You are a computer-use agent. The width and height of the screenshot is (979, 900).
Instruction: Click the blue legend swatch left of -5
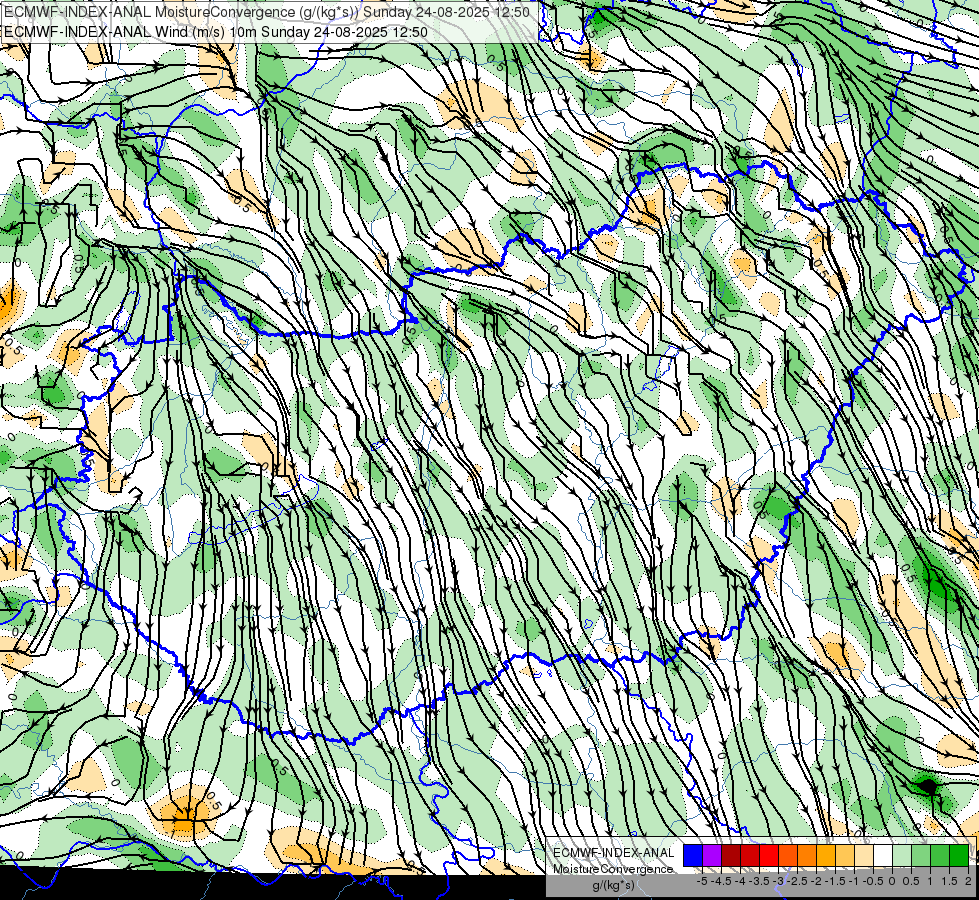[x=693, y=855]
